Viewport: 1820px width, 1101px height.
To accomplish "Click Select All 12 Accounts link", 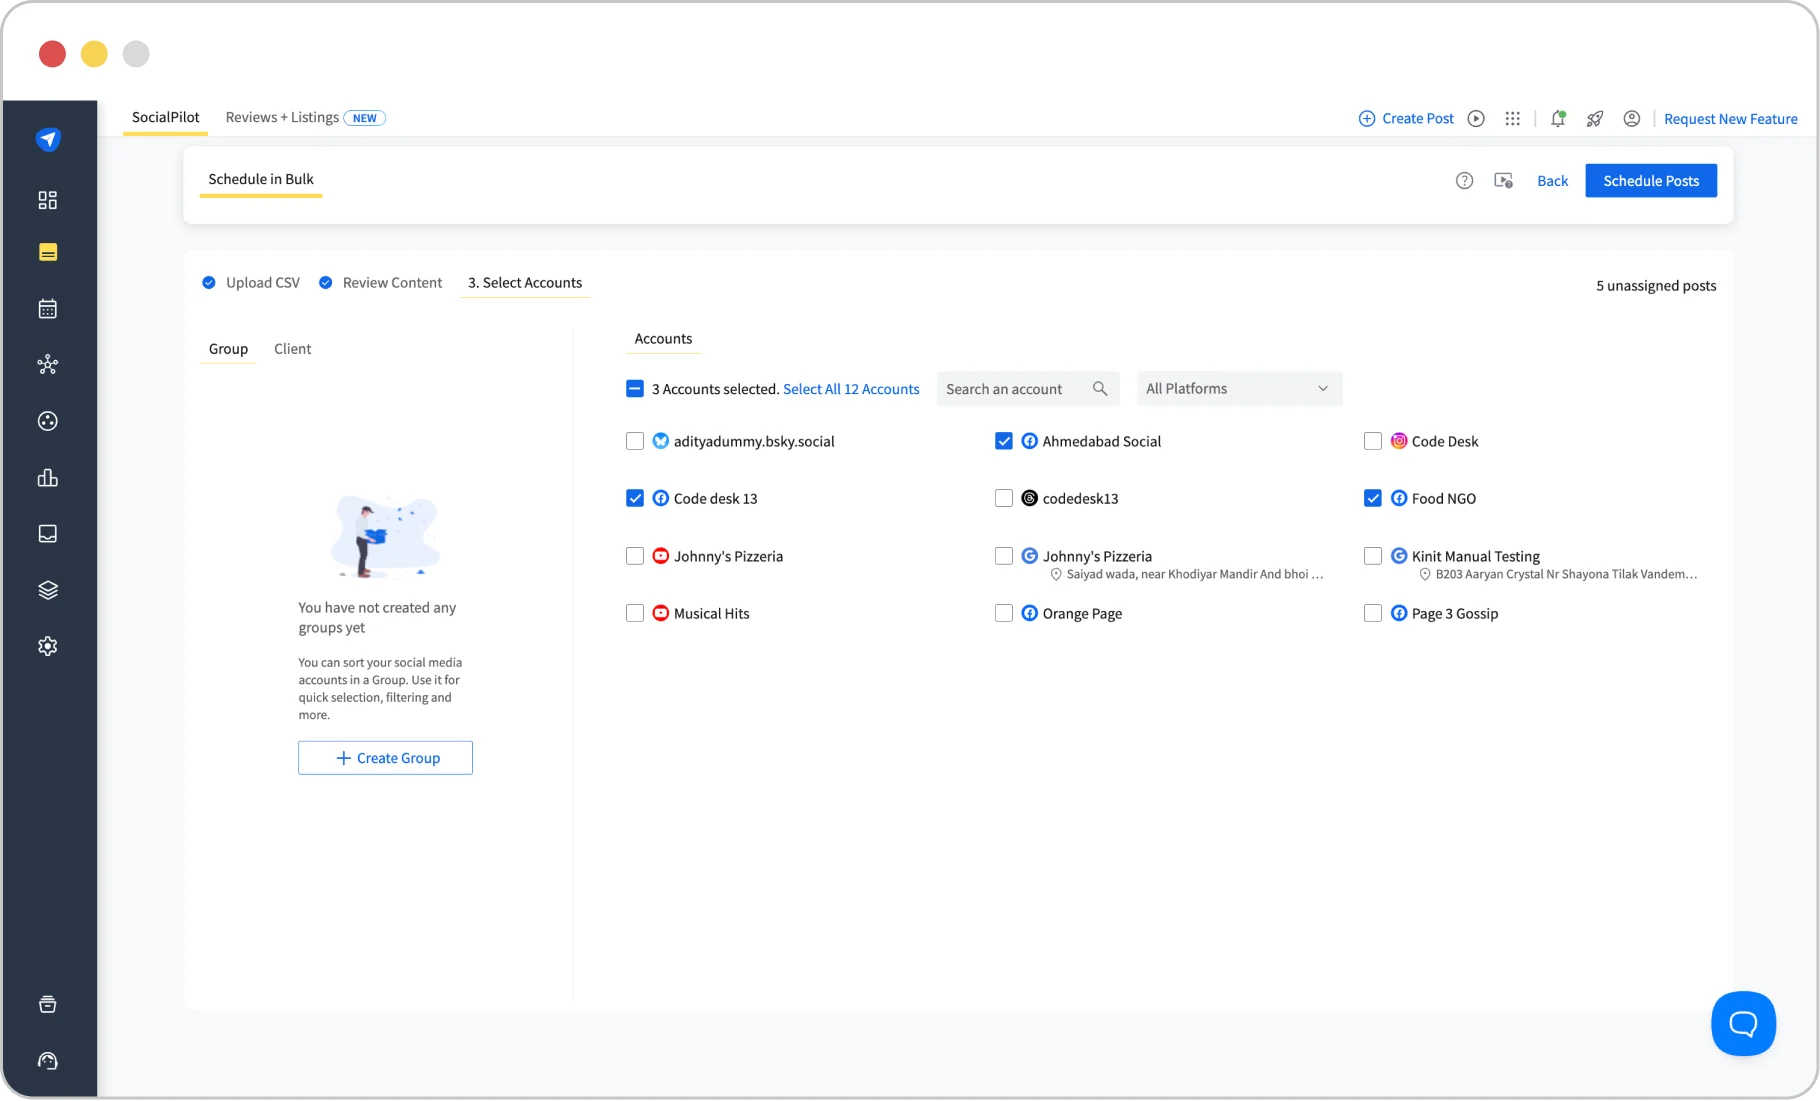I will 851,389.
